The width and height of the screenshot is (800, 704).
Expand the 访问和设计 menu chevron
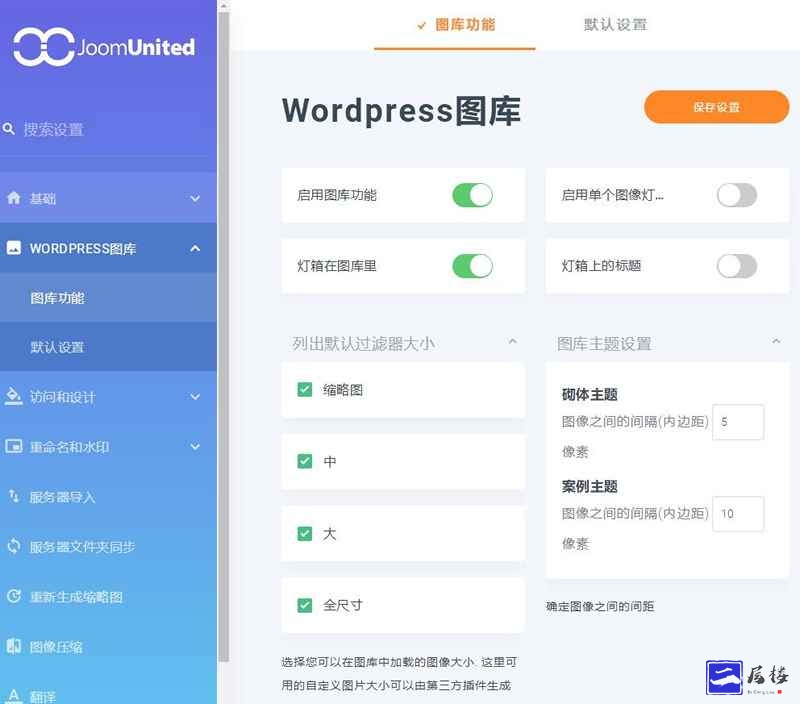coord(195,396)
